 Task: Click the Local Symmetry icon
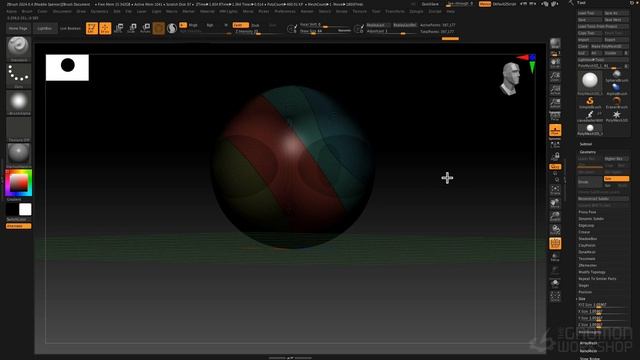click(x=555, y=144)
